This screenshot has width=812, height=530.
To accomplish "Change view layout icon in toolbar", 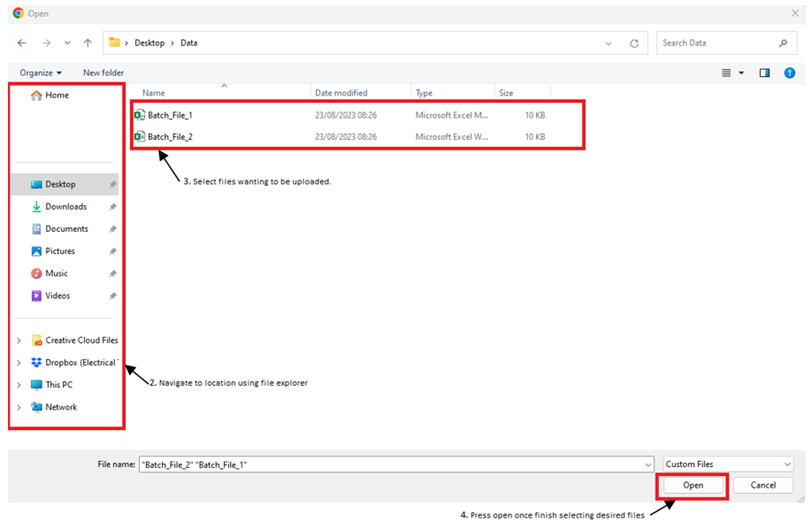I will [x=727, y=72].
